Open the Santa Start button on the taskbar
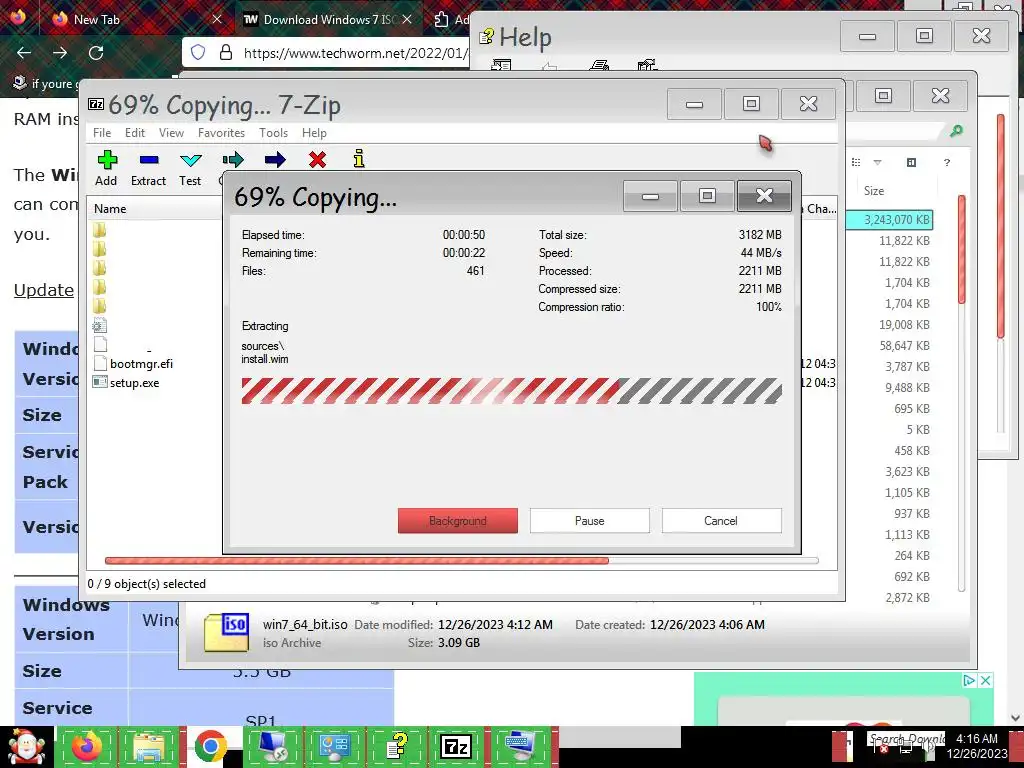Viewport: 1024px width, 768px height. coord(26,746)
